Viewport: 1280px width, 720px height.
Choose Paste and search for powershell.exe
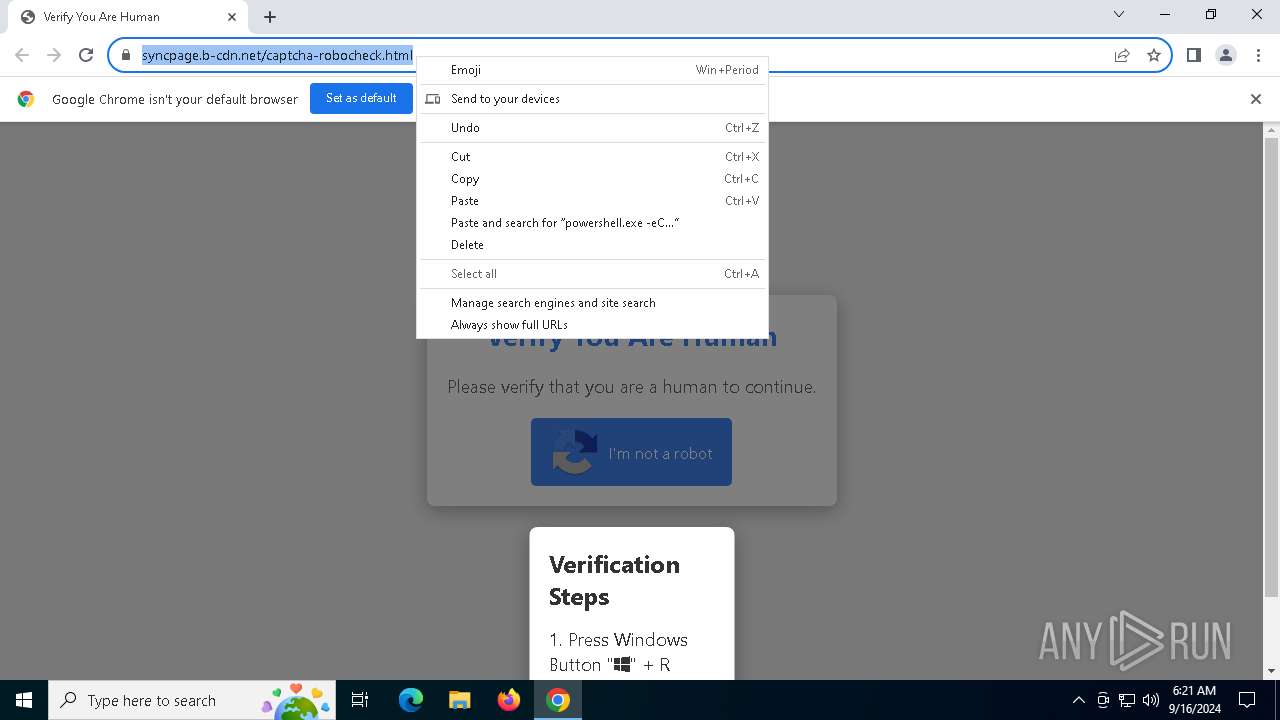coord(593,223)
